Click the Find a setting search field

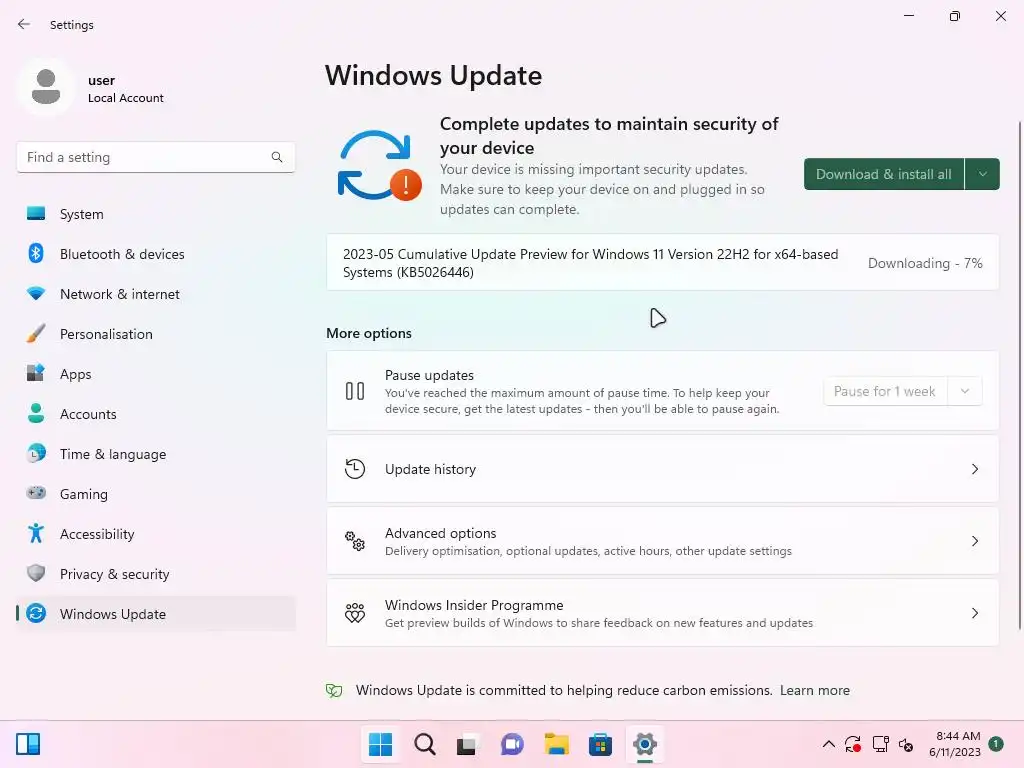coord(156,157)
